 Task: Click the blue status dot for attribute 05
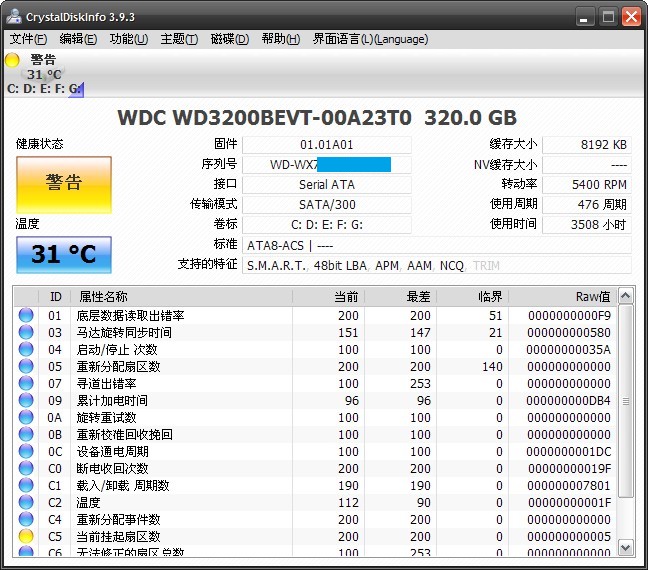tap(26, 366)
